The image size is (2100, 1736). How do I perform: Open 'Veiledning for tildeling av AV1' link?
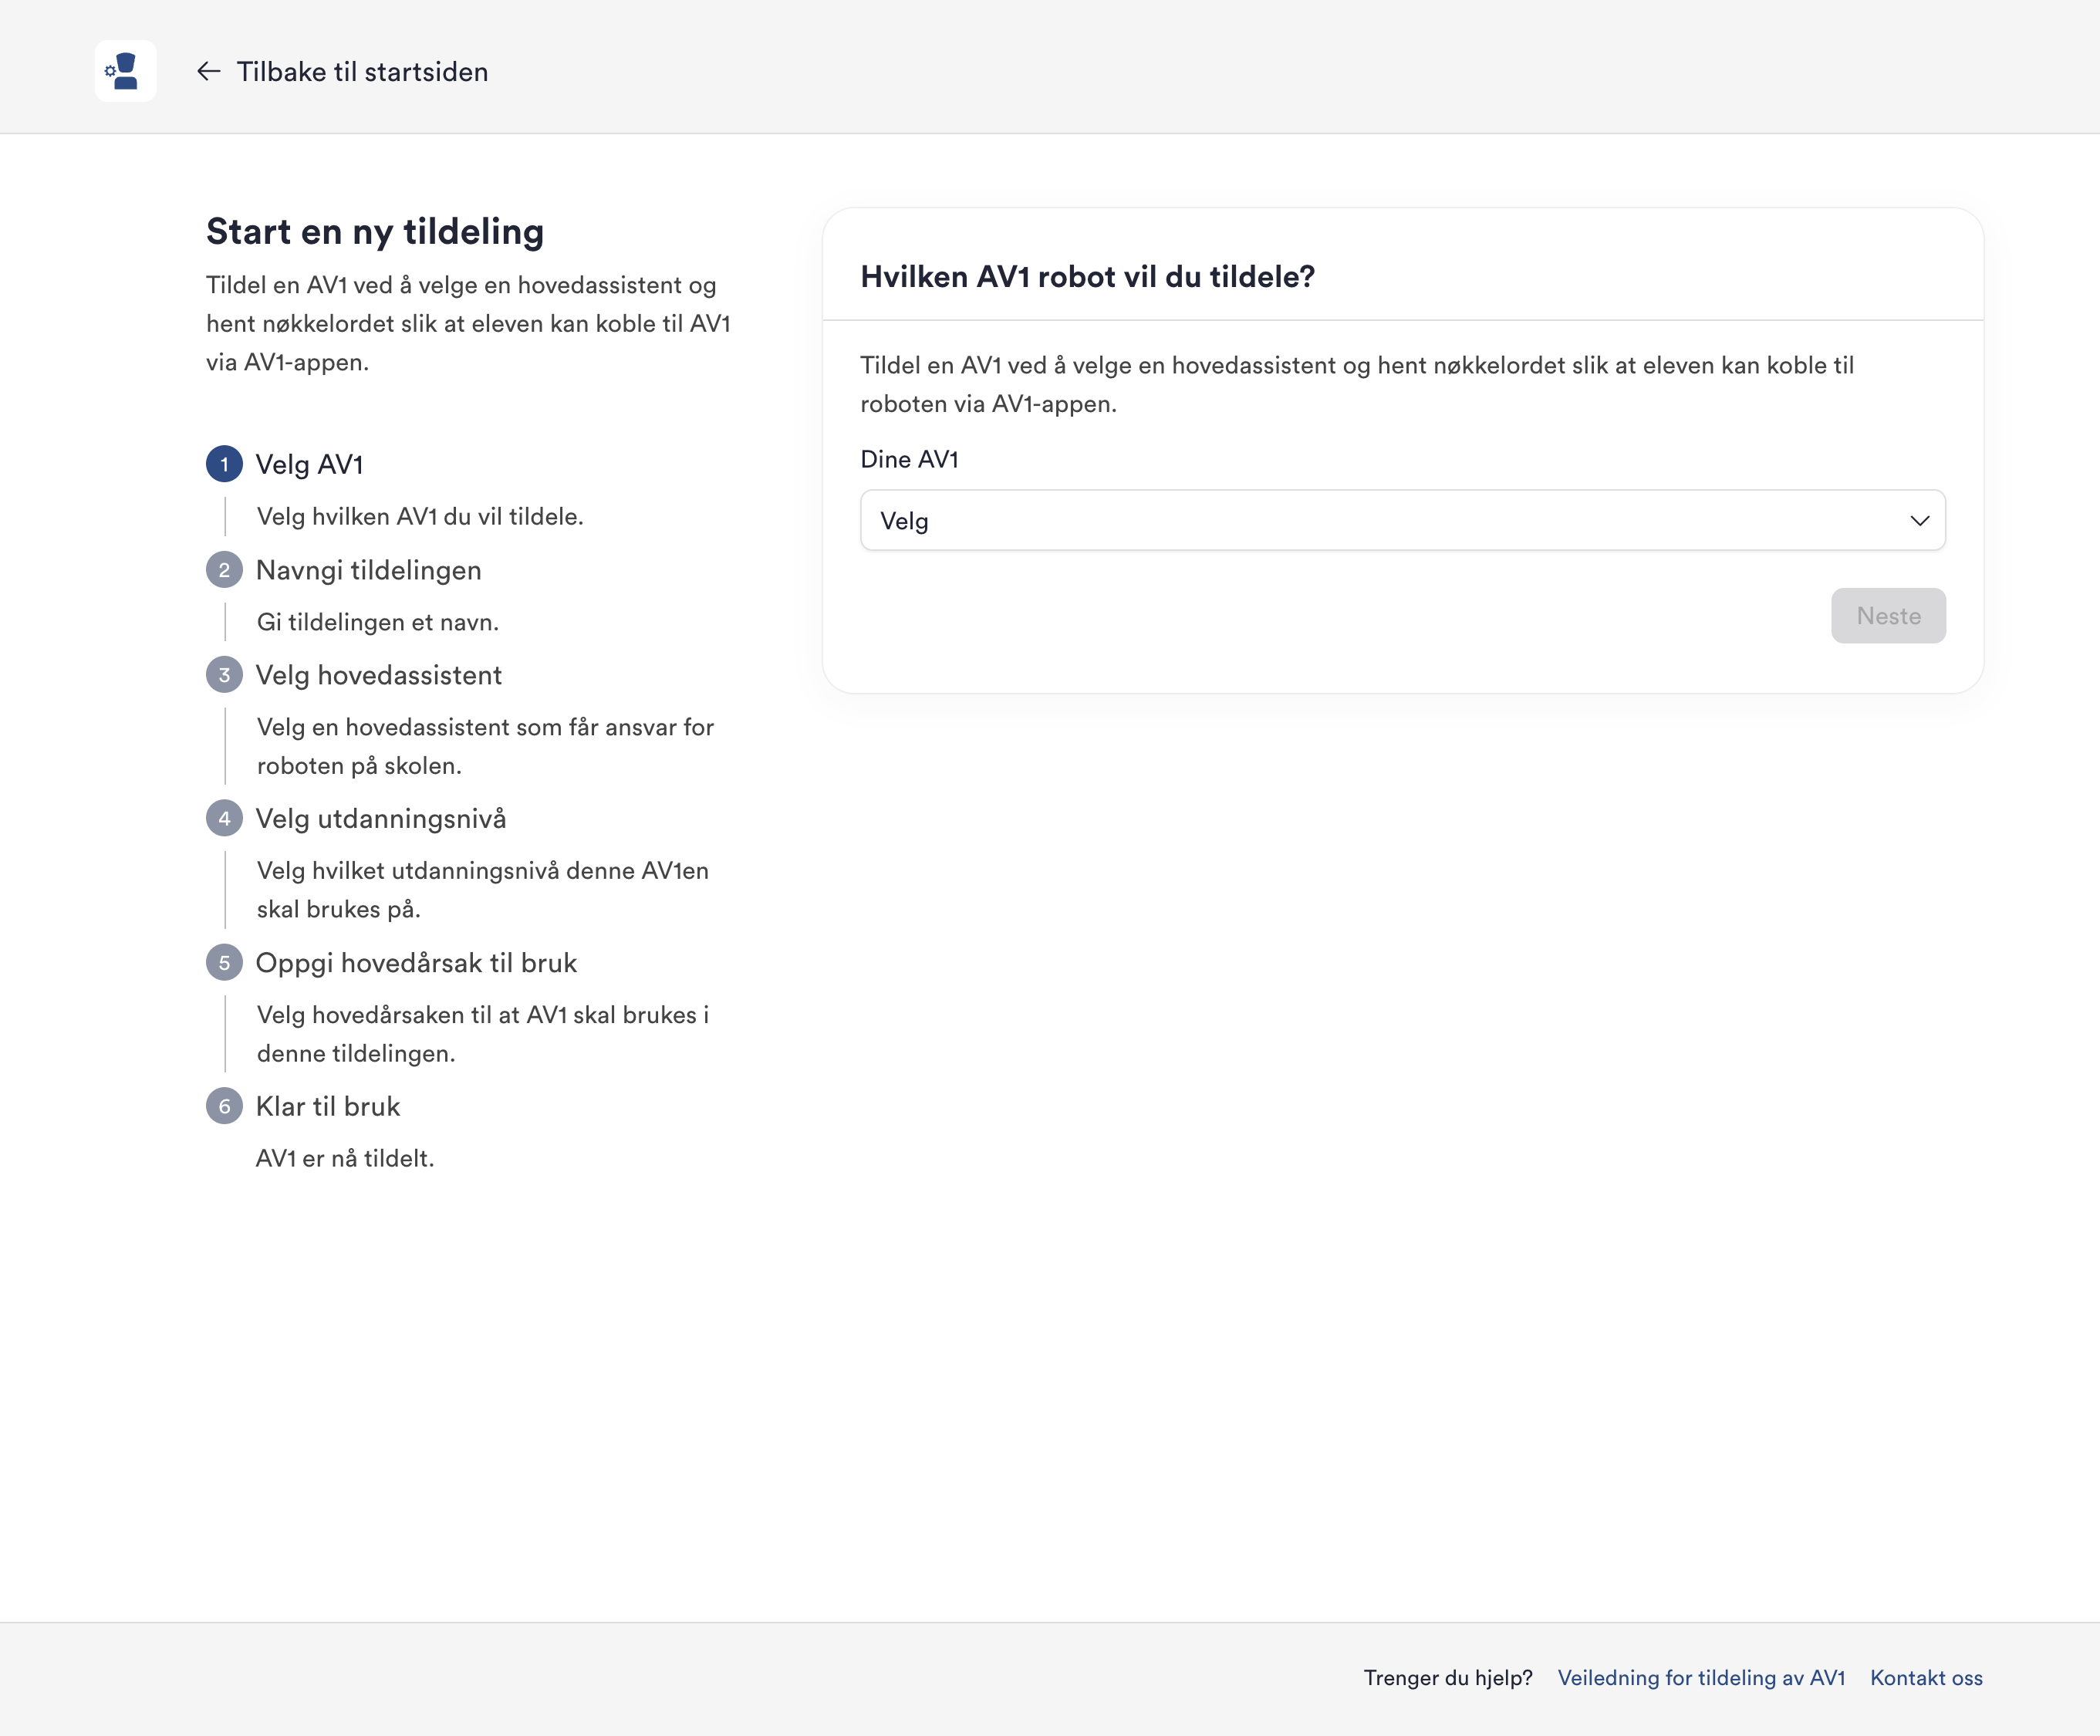tap(1701, 1678)
